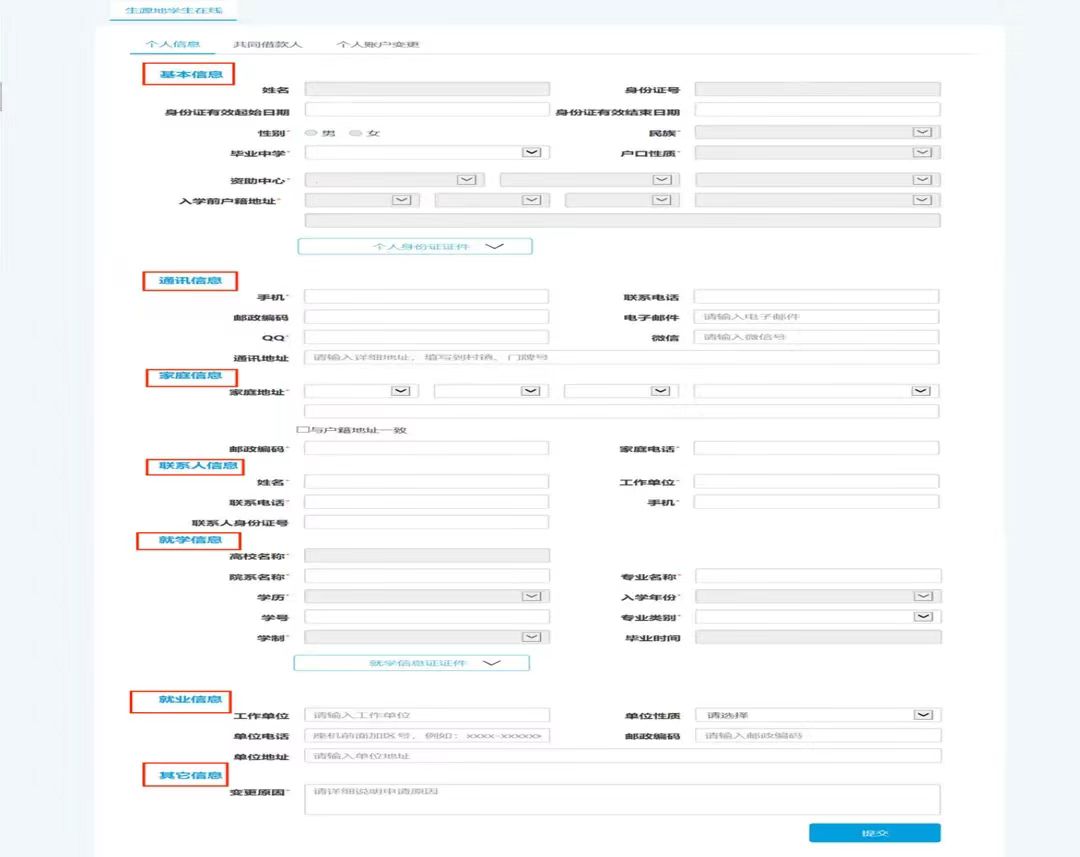Switch to the 个人账户变更 tab
Image resolution: width=1080 pixels, height=857 pixels.
[377, 45]
